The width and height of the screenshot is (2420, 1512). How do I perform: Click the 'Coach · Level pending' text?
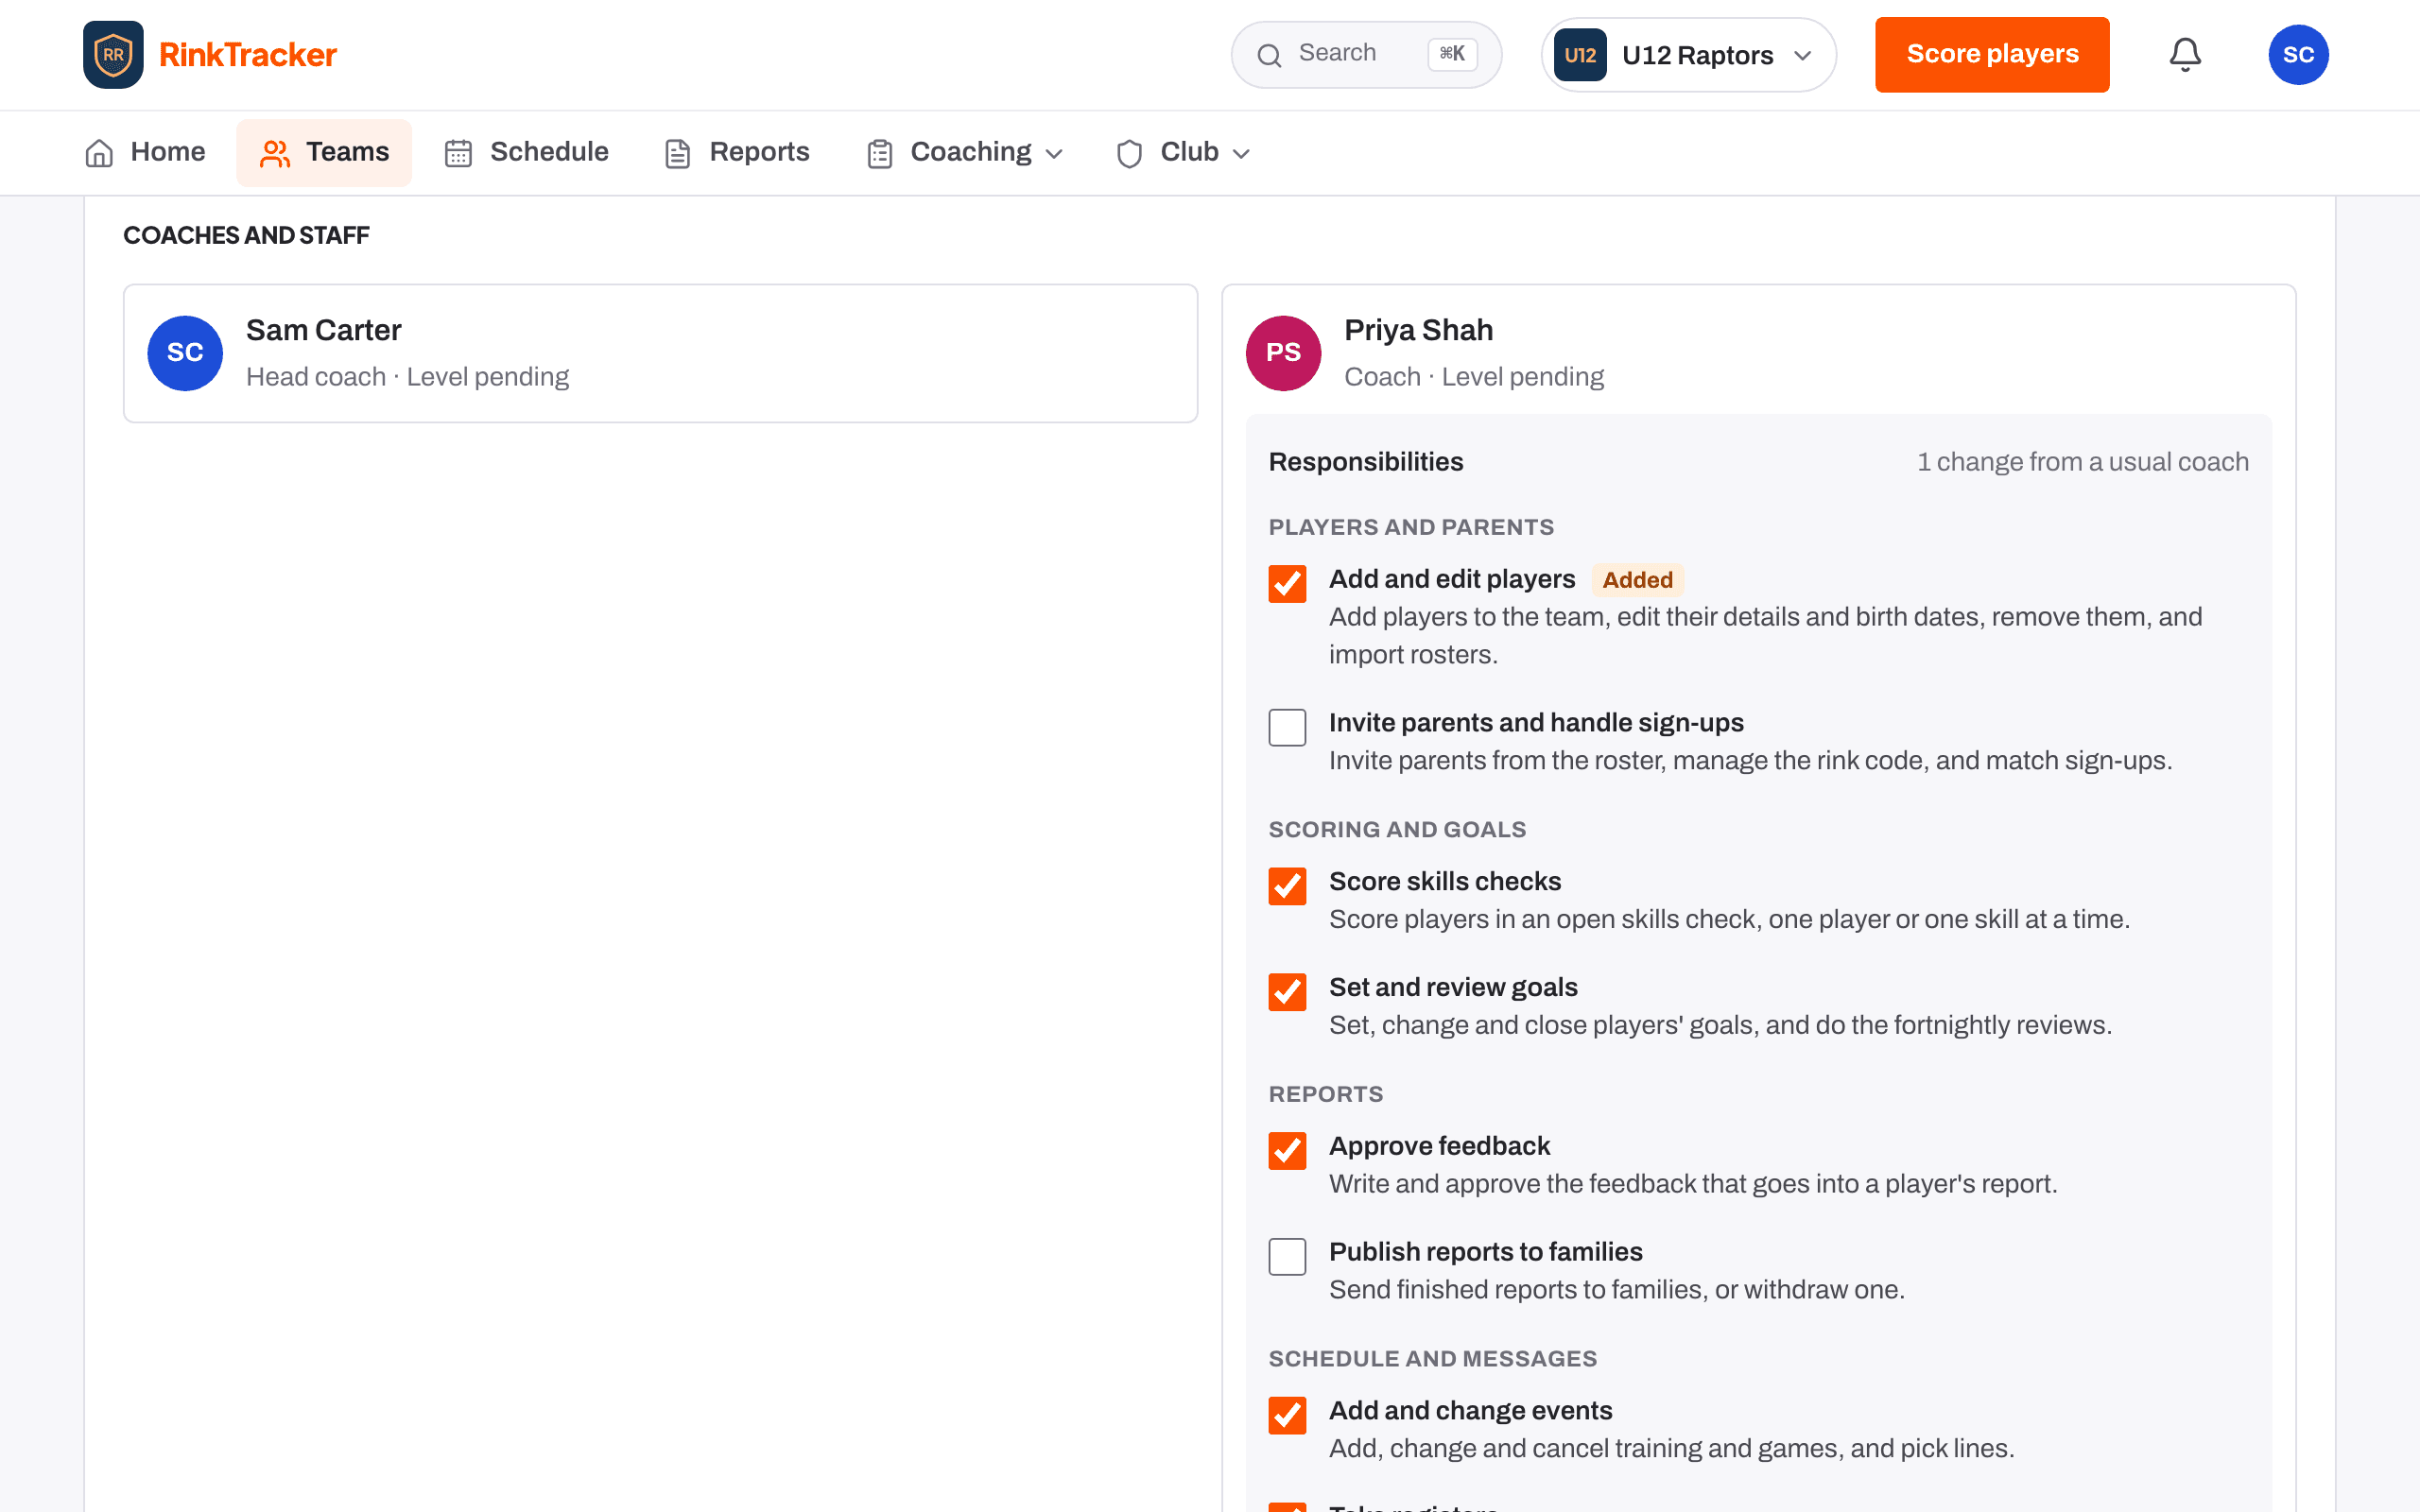pyautogui.click(x=1473, y=377)
